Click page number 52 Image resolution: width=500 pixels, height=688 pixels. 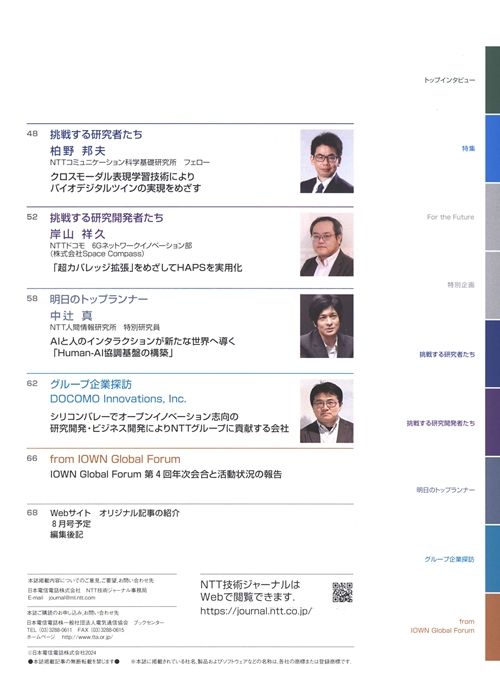[32, 217]
